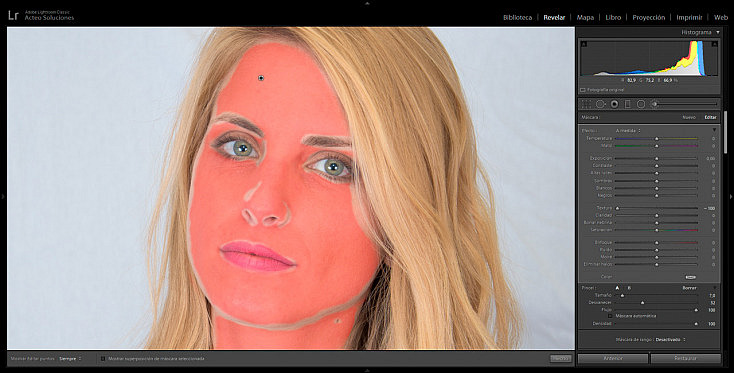Switch to the Biblioteca module
734x373 pixels.
click(x=517, y=17)
